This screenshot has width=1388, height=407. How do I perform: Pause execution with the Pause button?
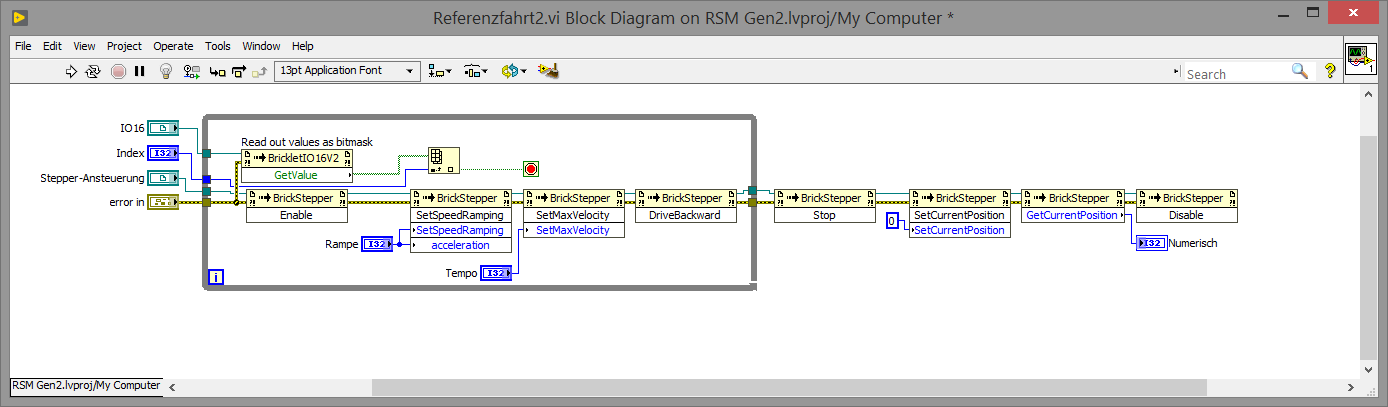(140, 71)
